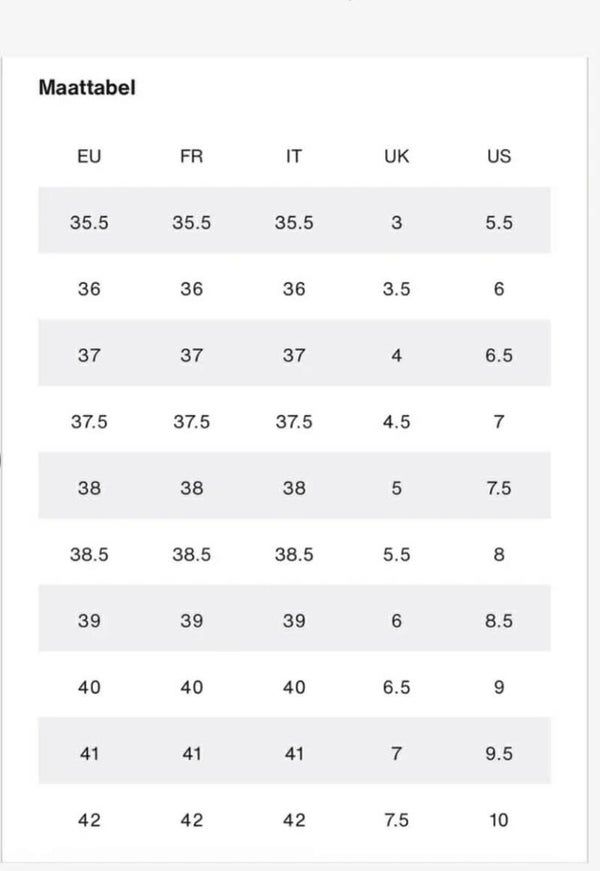Select size 3 in the UK column
Image resolution: width=600 pixels, height=871 pixels.
click(x=397, y=223)
